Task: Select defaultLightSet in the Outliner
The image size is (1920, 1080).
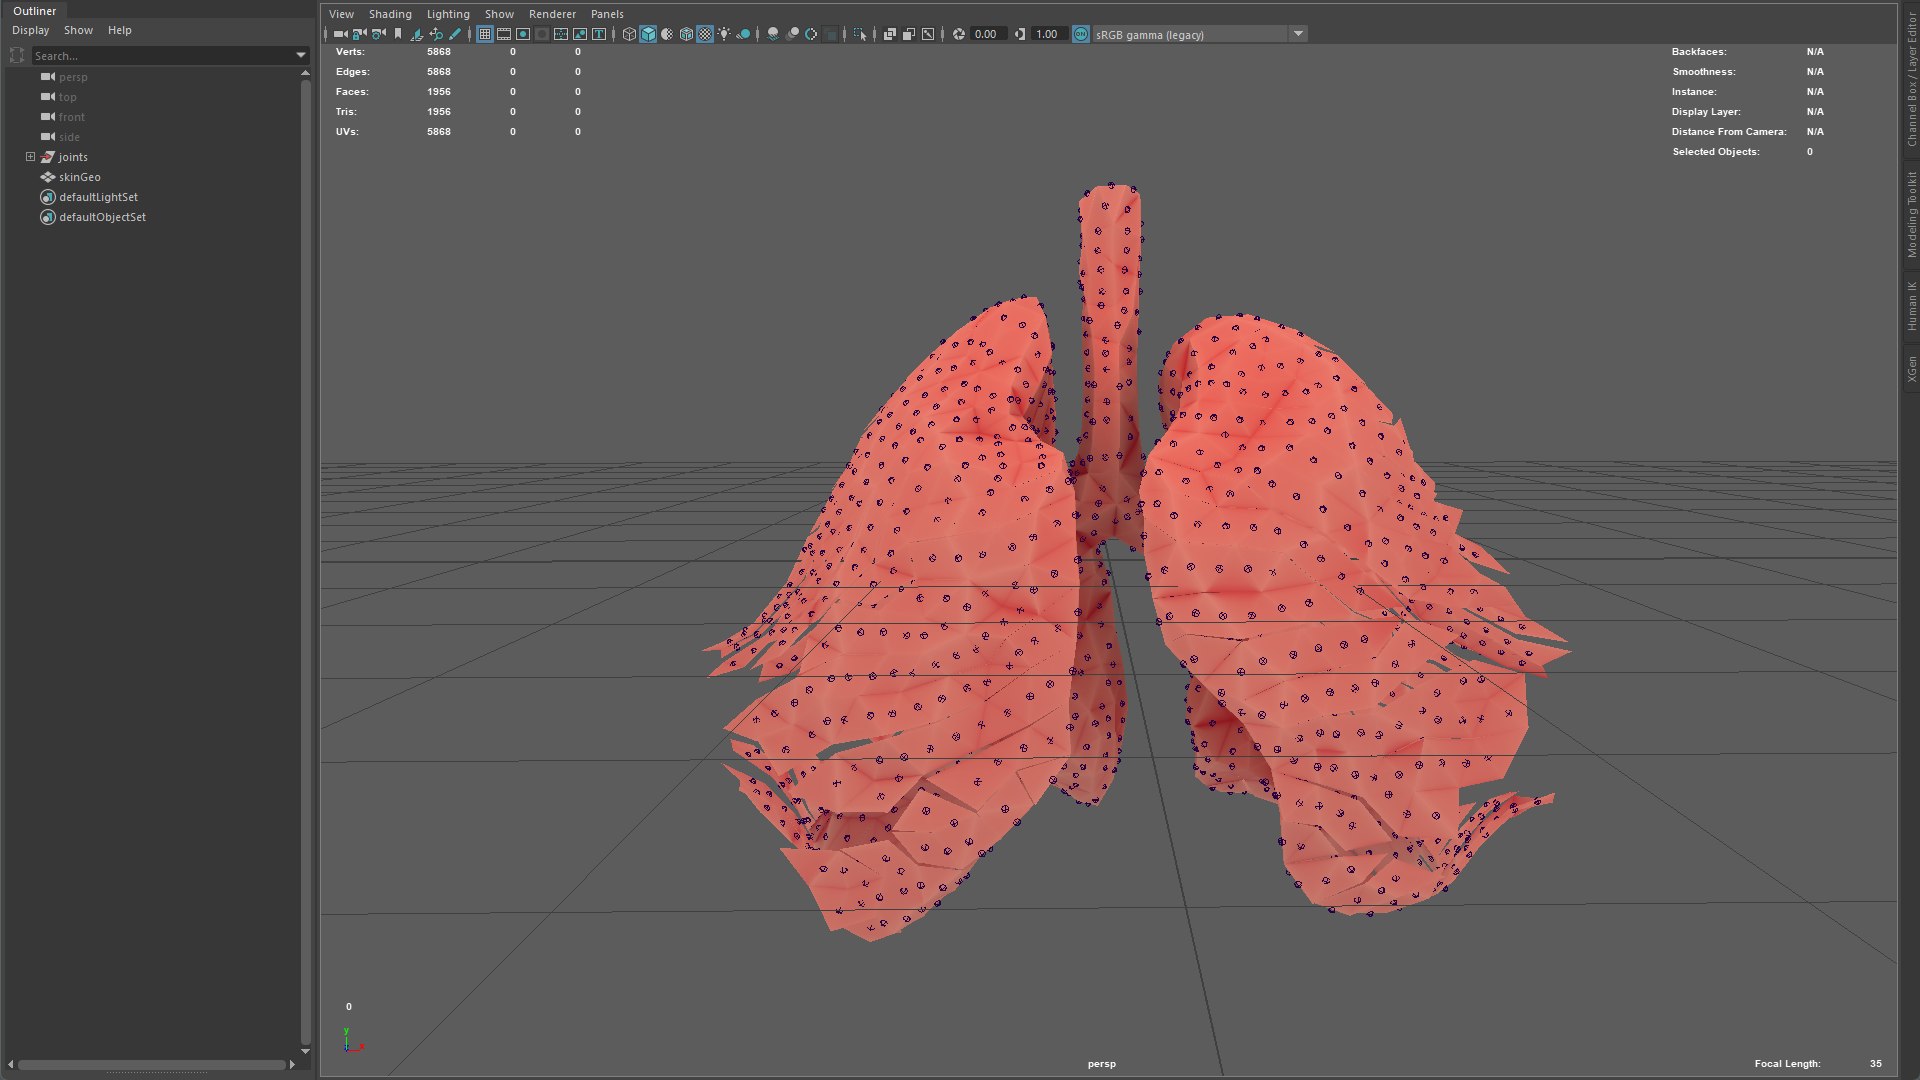Action: click(98, 197)
